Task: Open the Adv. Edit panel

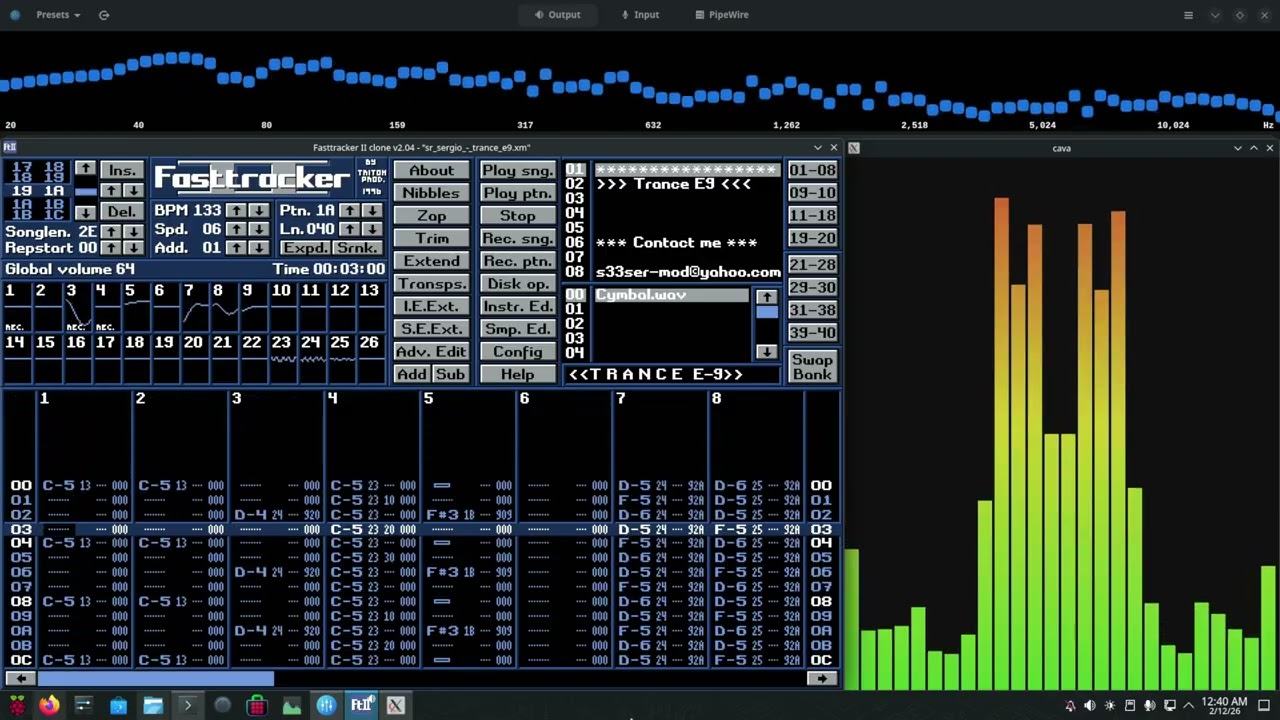Action: pyautogui.click(x=432, y=352)
